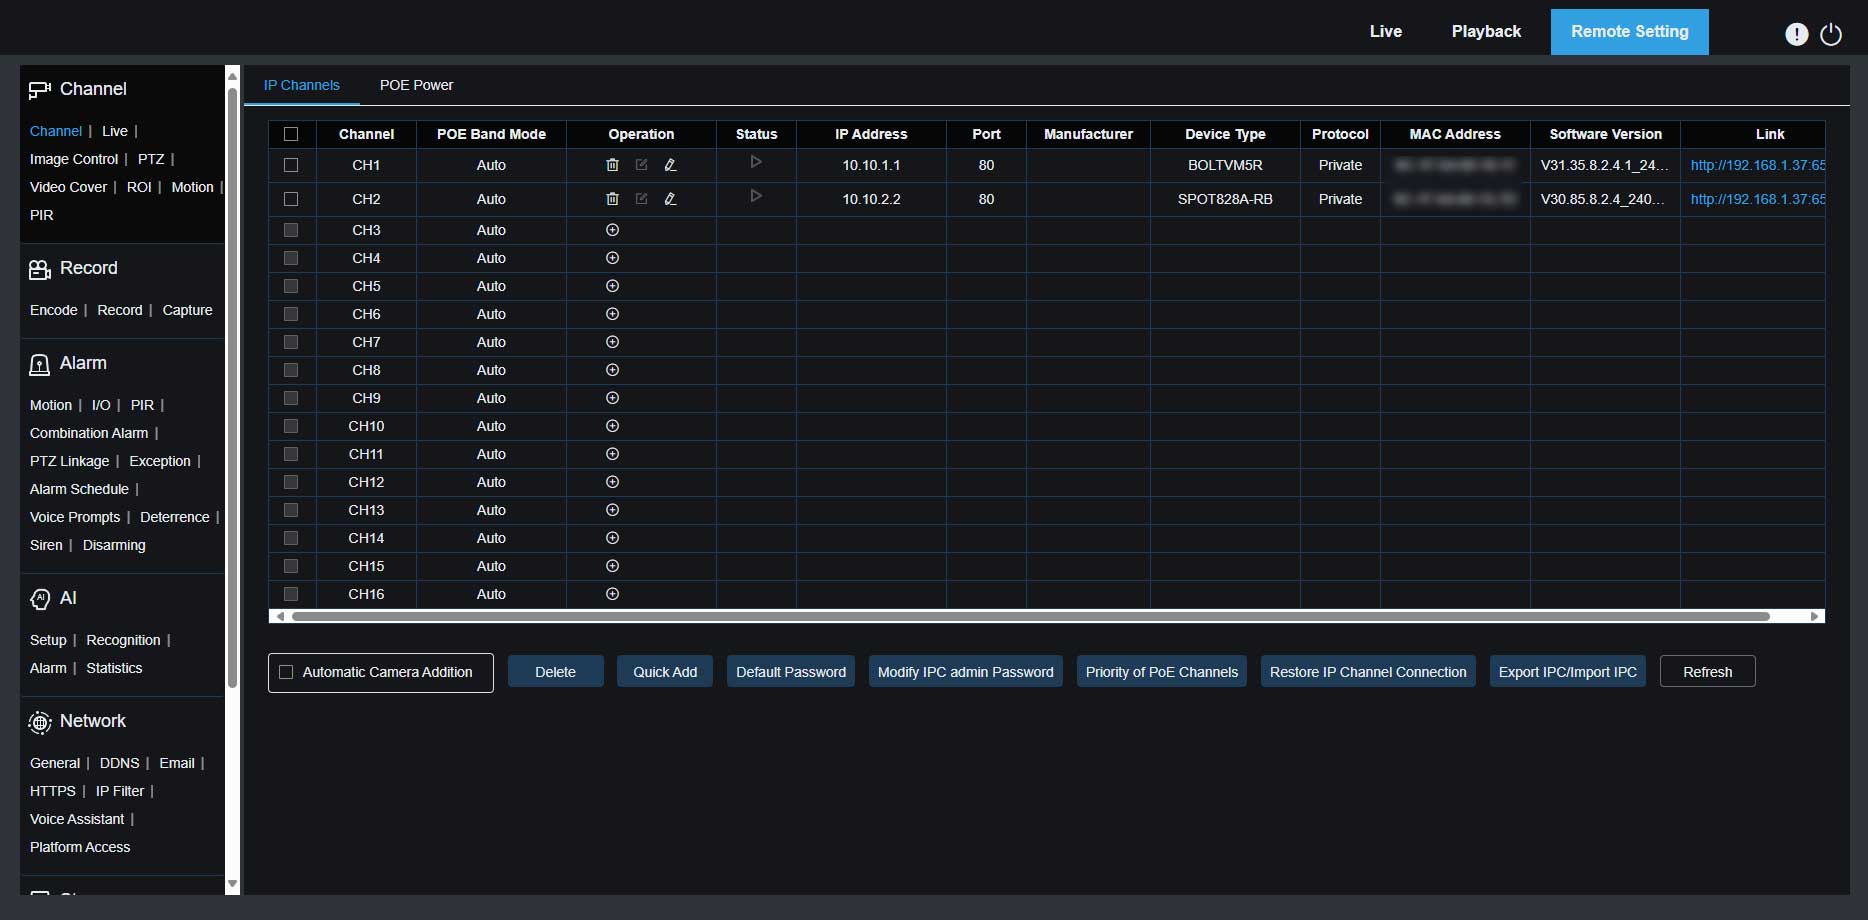Screen dimensions: 1868x920
Task: Check the CH1 row checkbox
Action: [291, 165]
